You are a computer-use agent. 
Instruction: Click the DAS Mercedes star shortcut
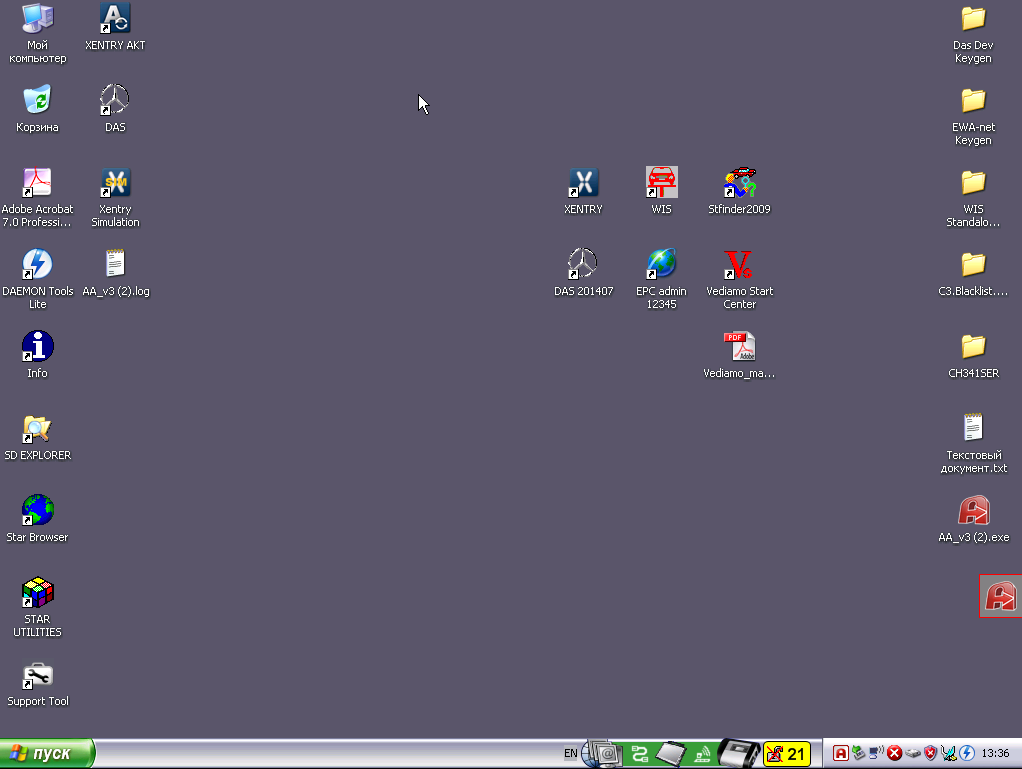pyautogui.click(x=115, y=108)
